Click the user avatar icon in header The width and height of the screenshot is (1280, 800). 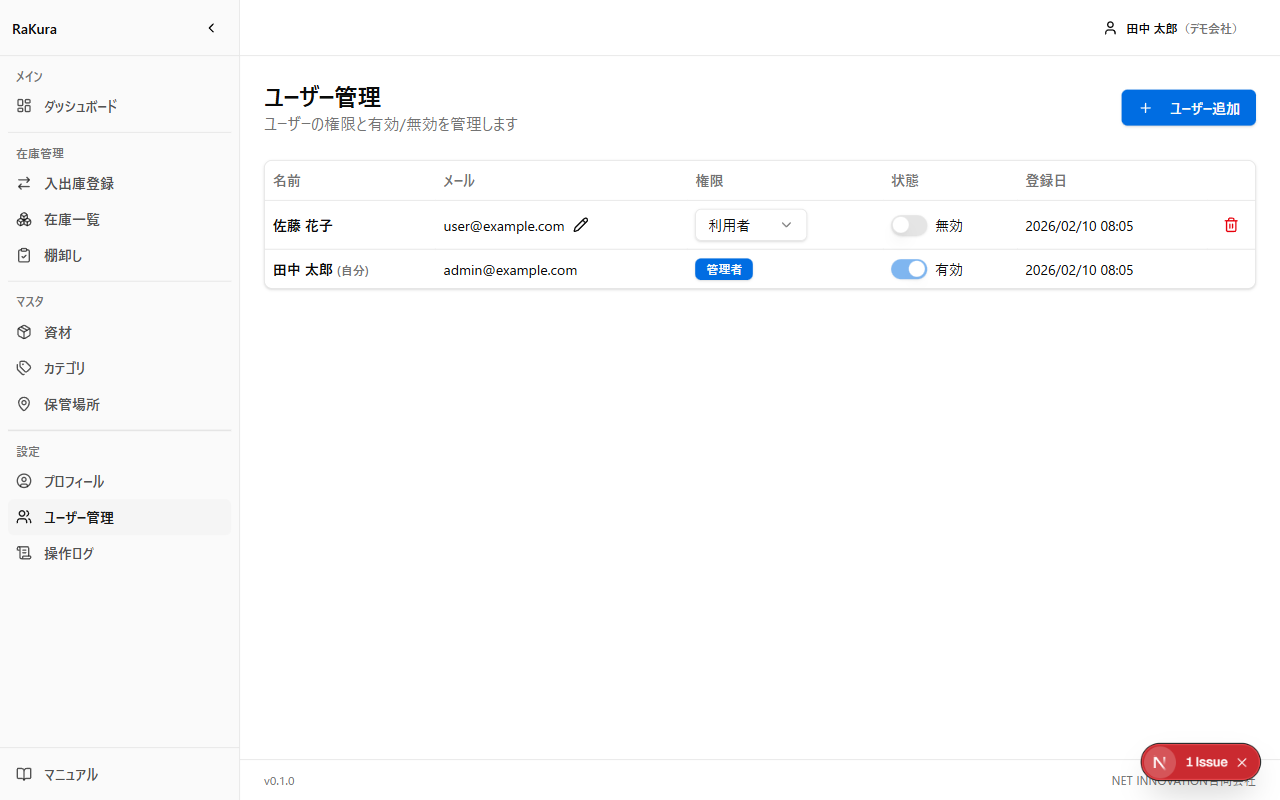click(1110, 28)
